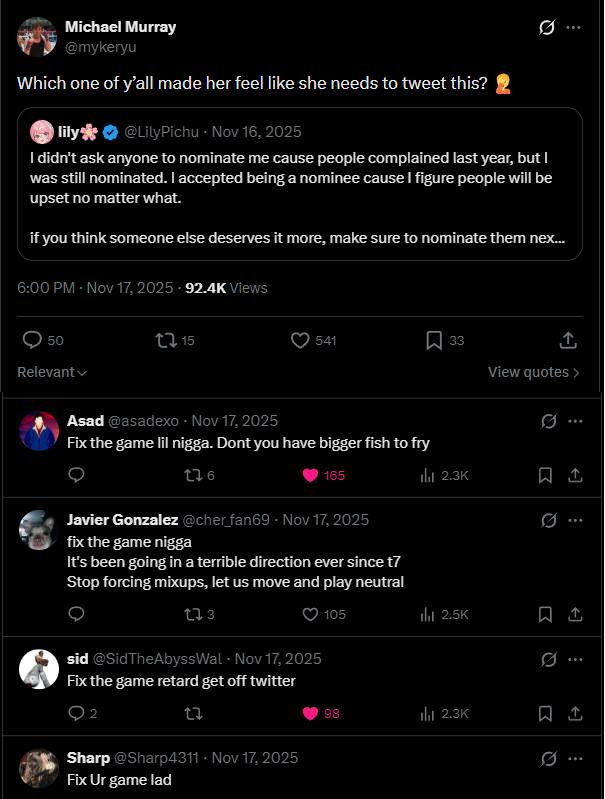View analytics on Asad's reply
Screen dimensions: 605x799
pyautogui.click(x=430, y=475)
